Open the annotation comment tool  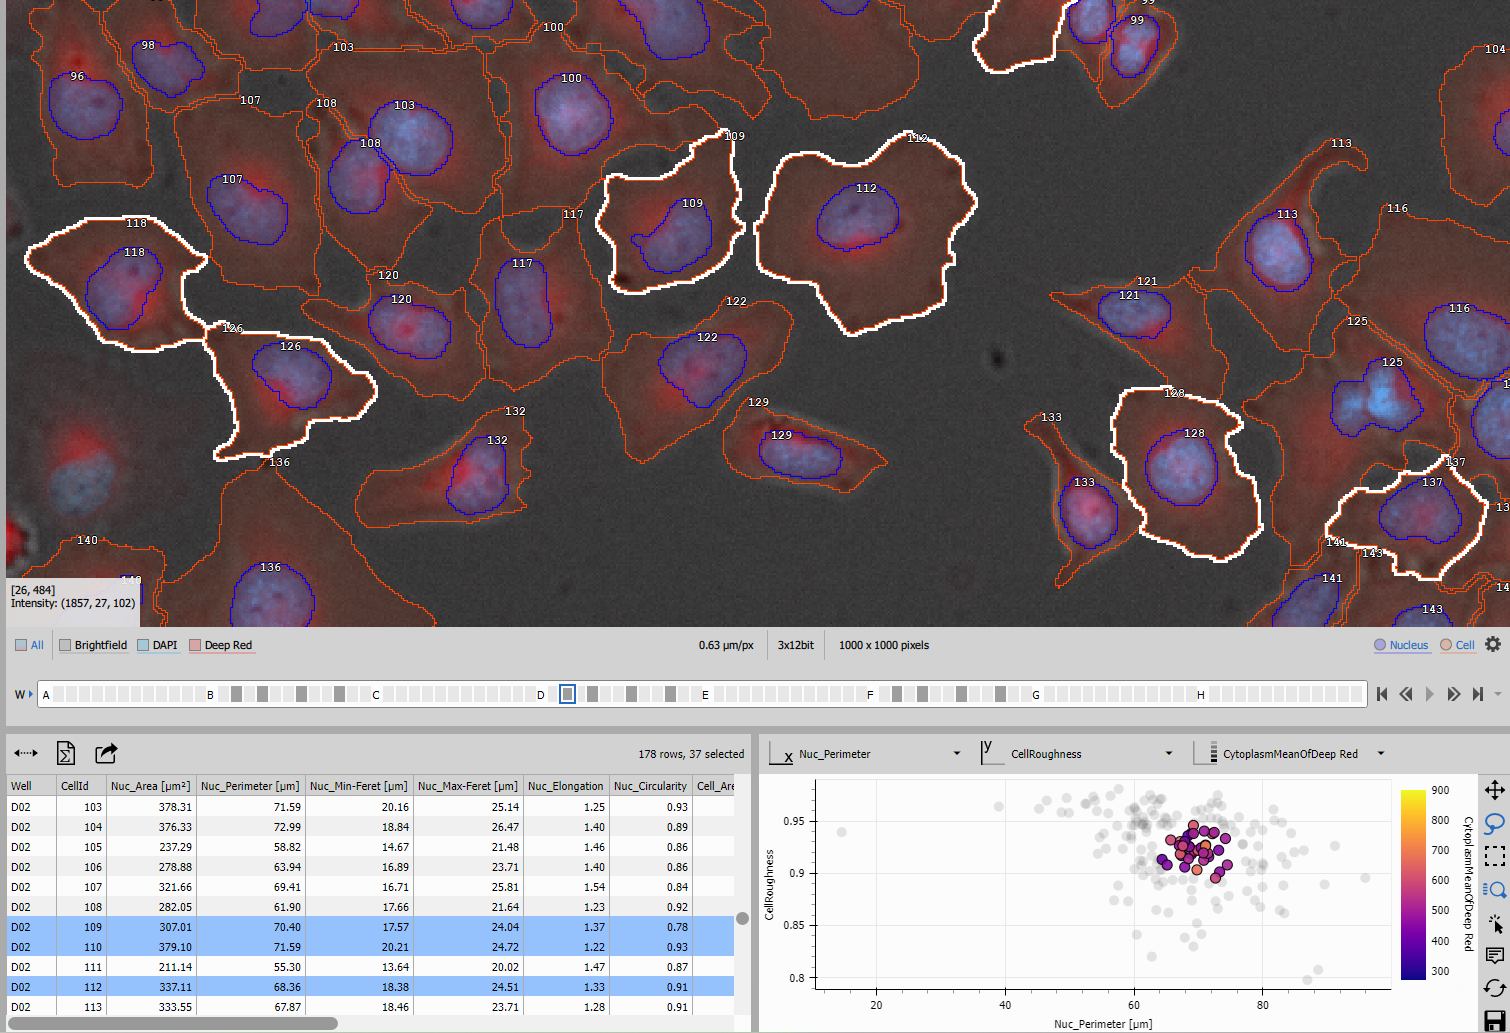click(1494, 956)
